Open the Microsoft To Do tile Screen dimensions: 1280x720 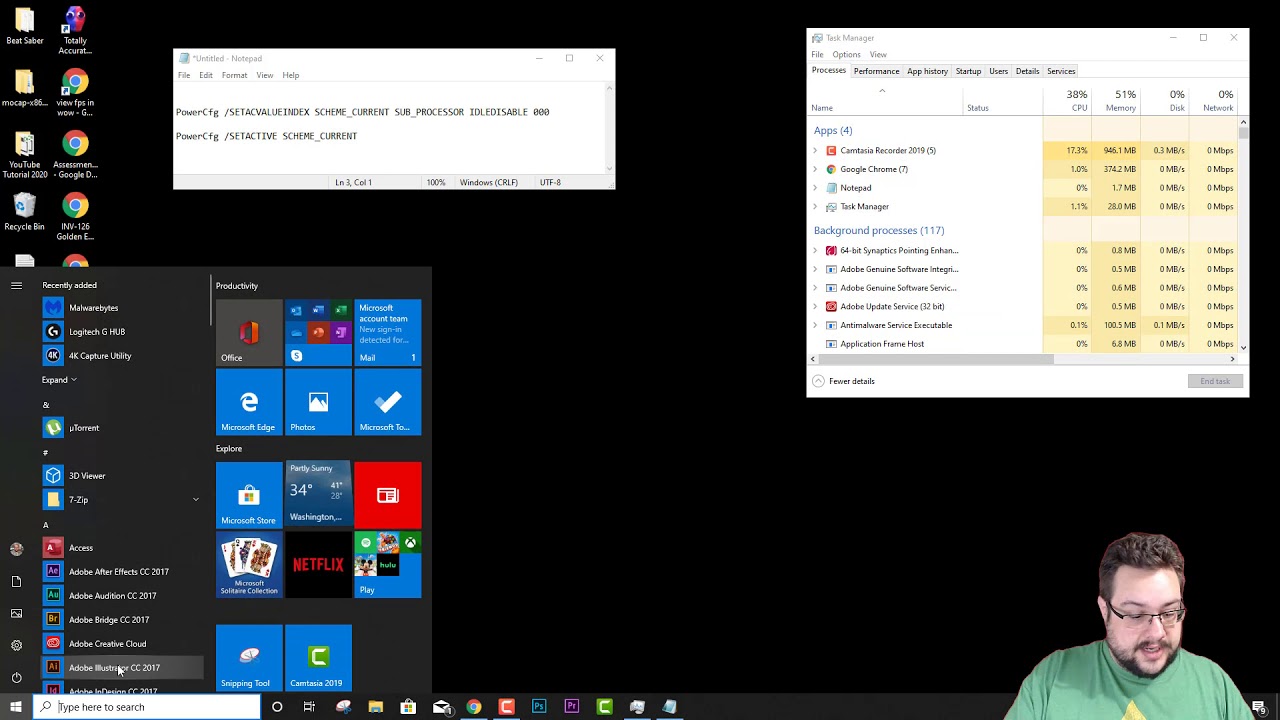click(x=387, y=402)
